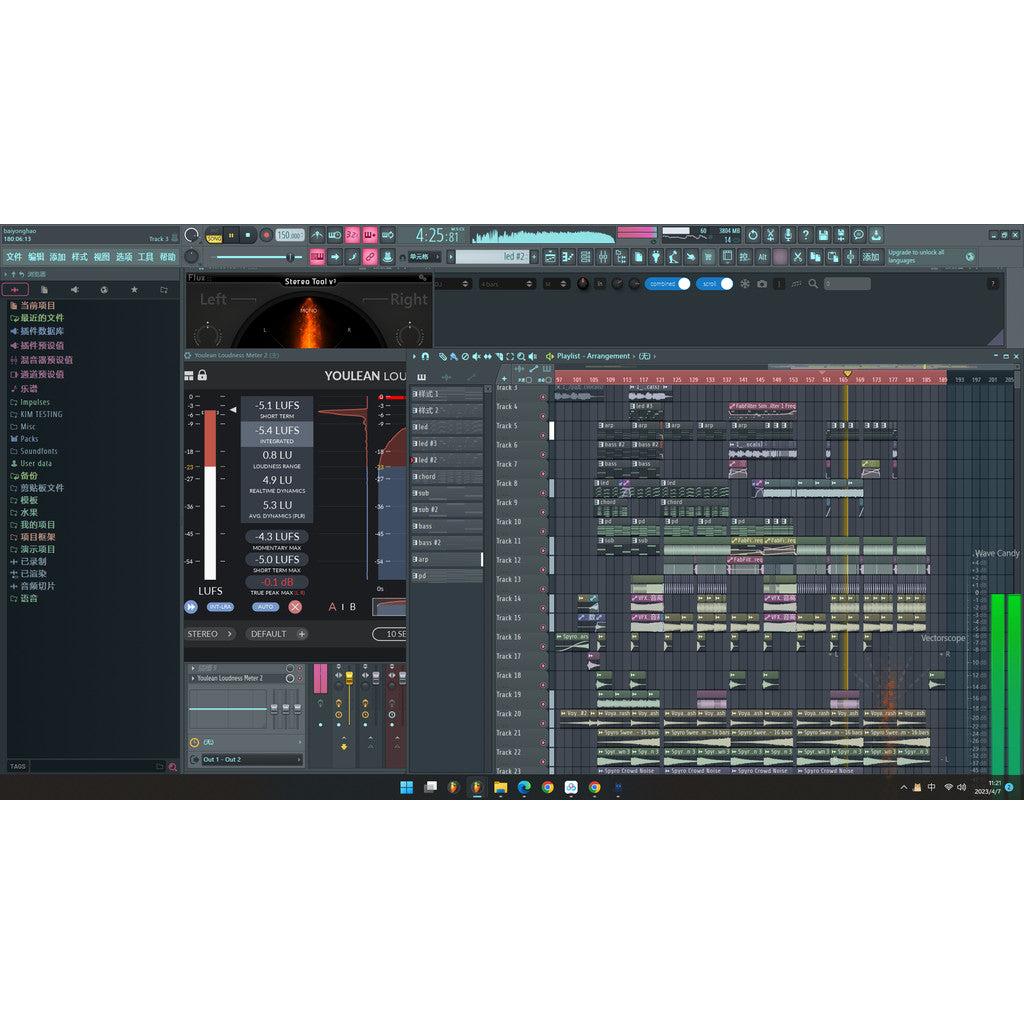Toggle the pink link icon button

tap(370, 257)
